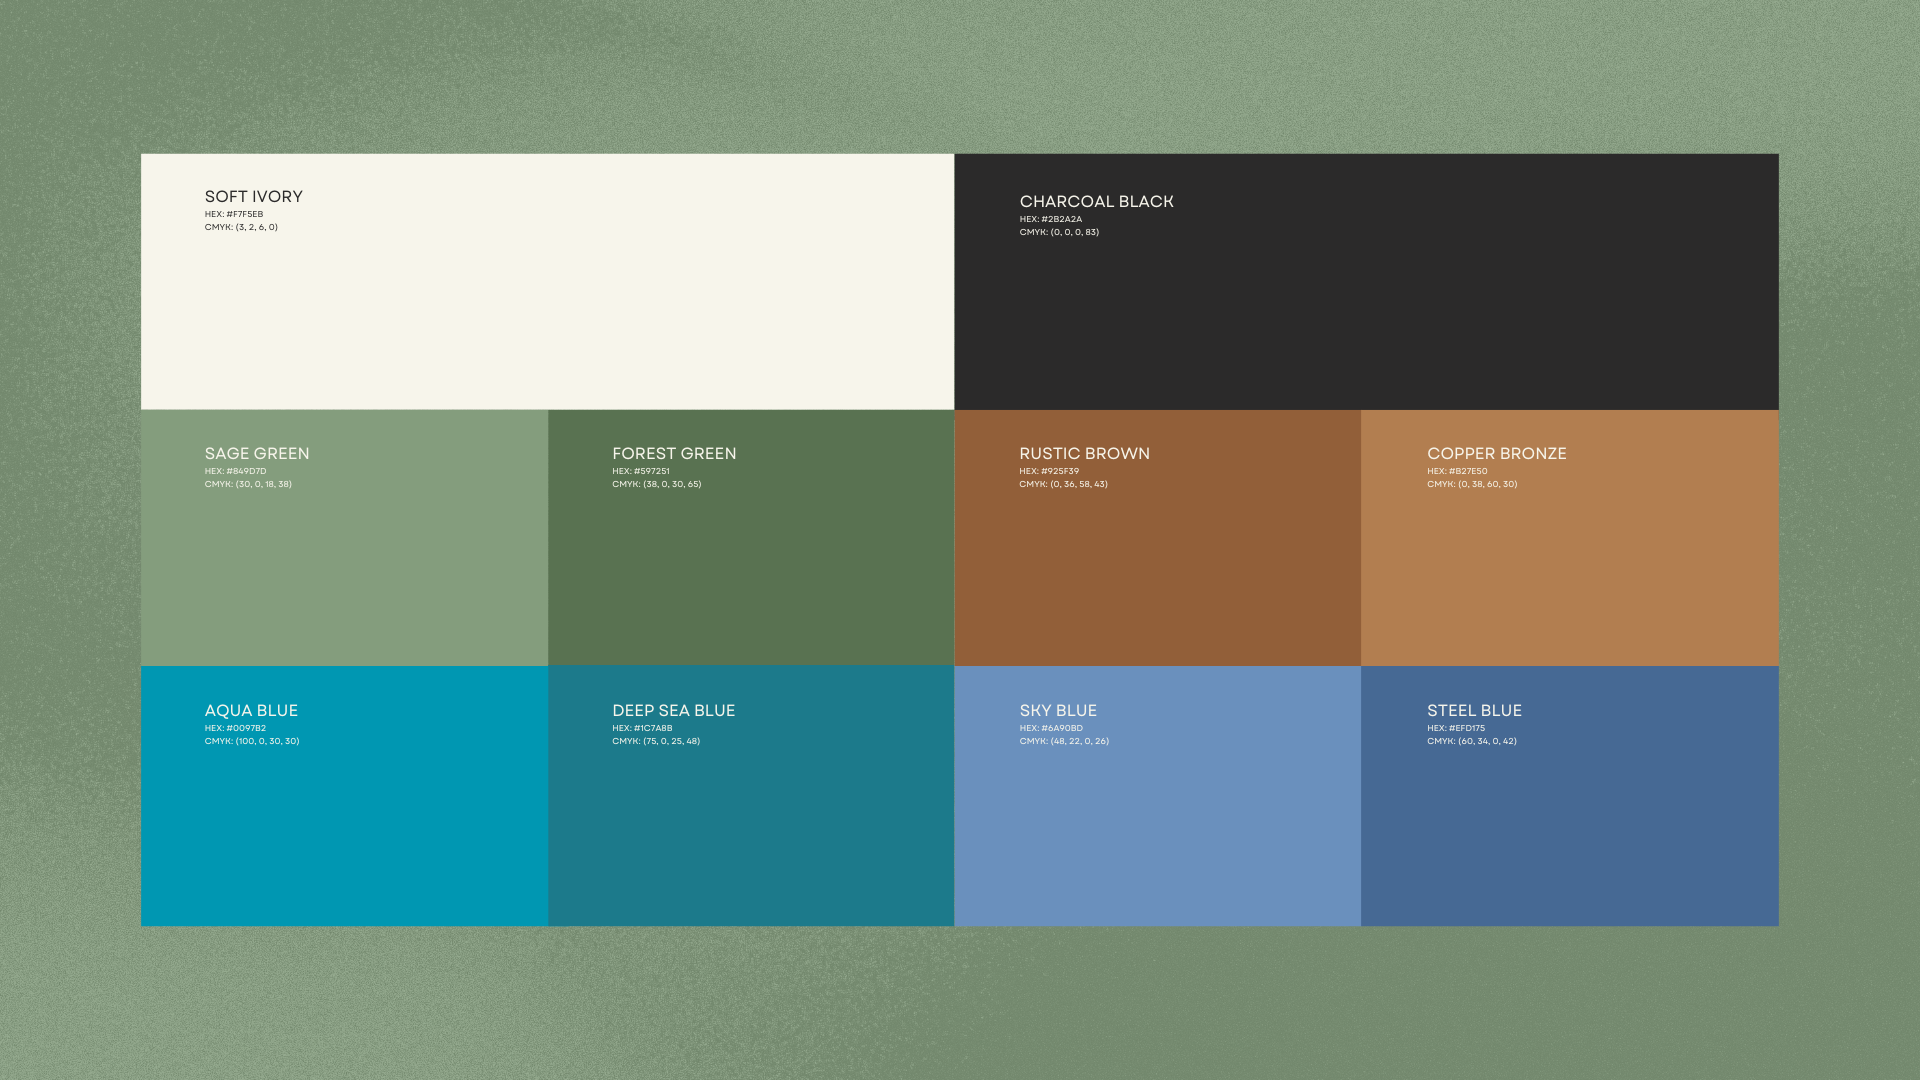
Task: Select the Forest Green swatch
Action: pos(750,570)
